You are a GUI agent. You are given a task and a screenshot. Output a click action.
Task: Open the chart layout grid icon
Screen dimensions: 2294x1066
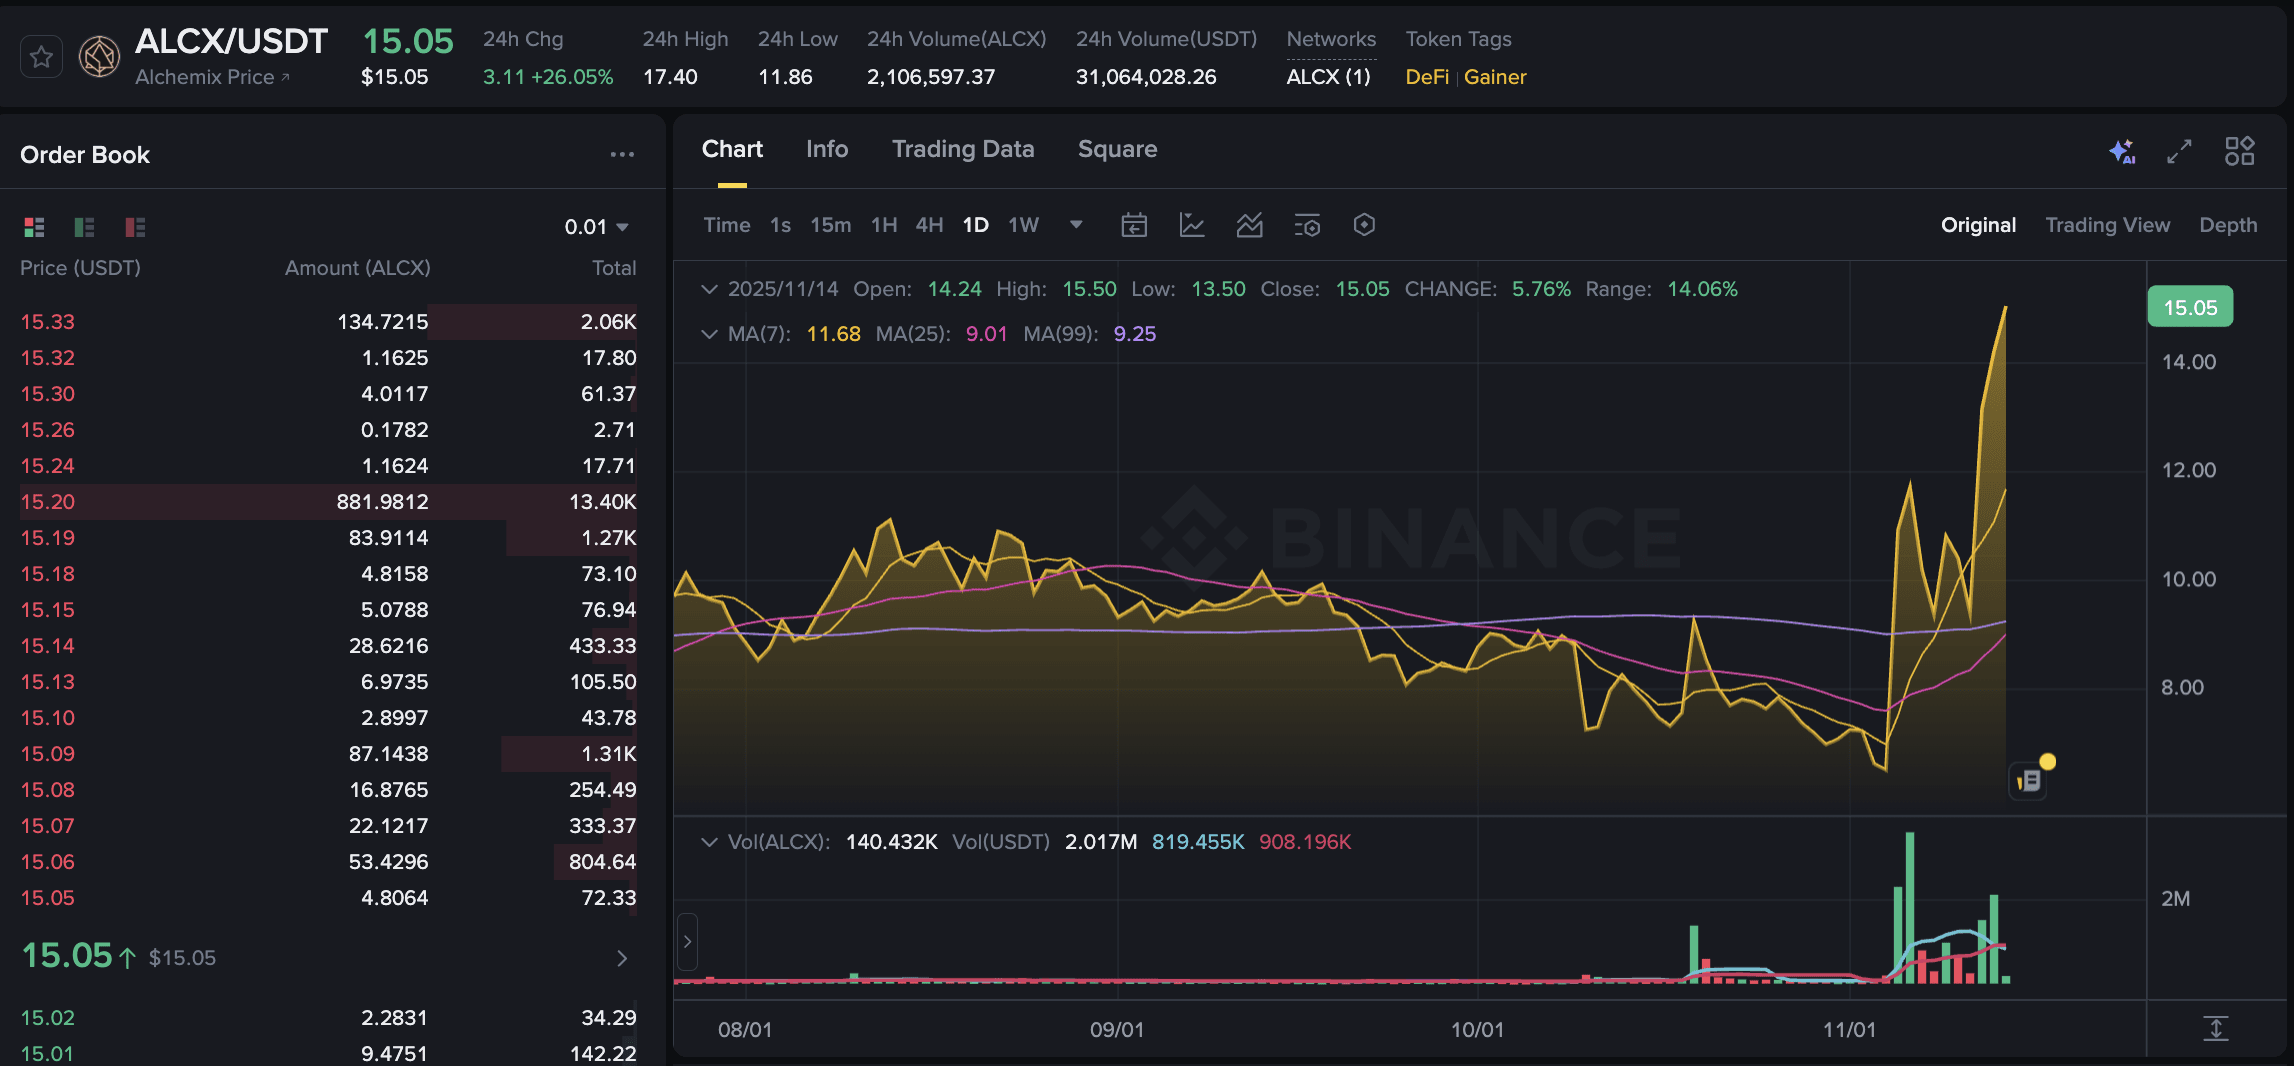click(x=2239, y=151)
